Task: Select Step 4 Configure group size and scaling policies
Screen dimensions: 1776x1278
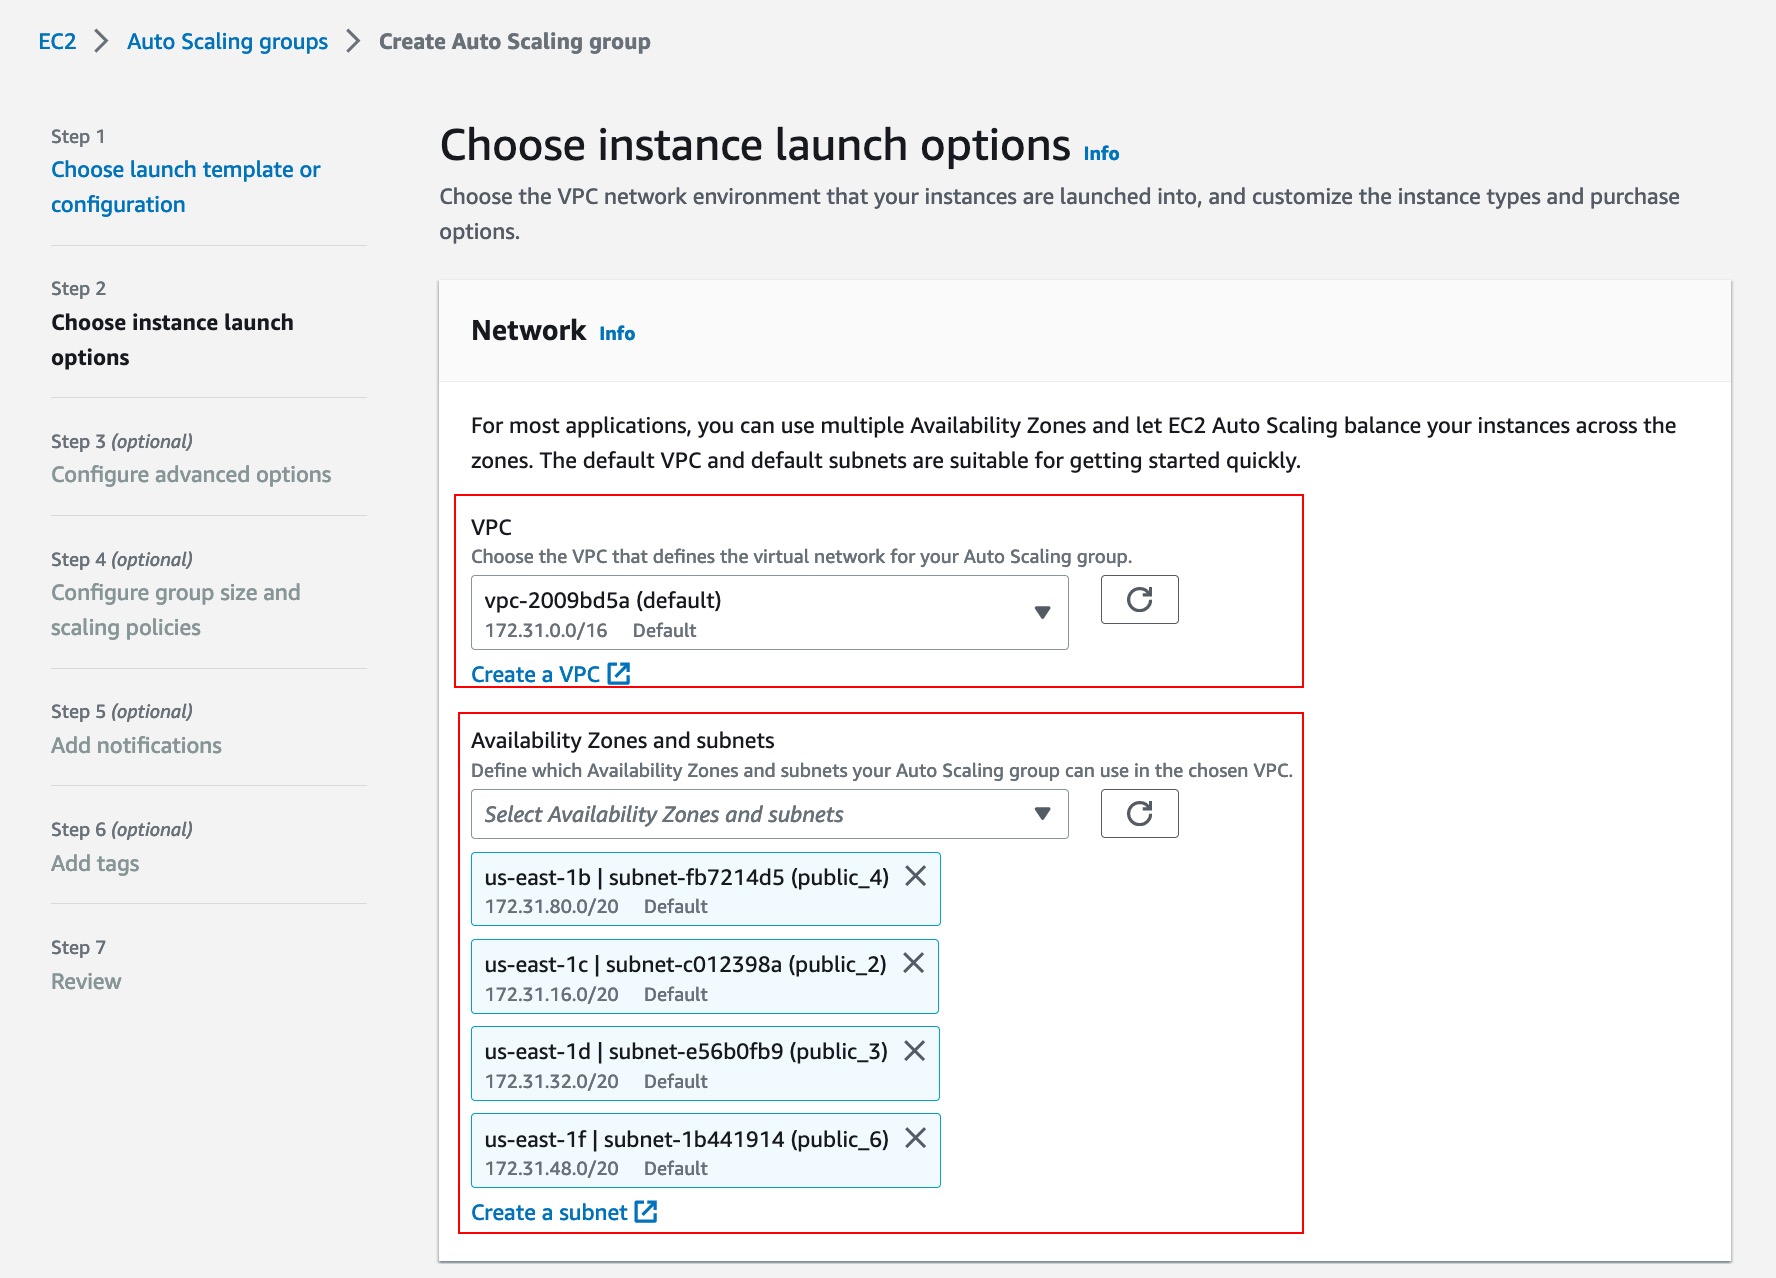Action: tap(176, 610)
